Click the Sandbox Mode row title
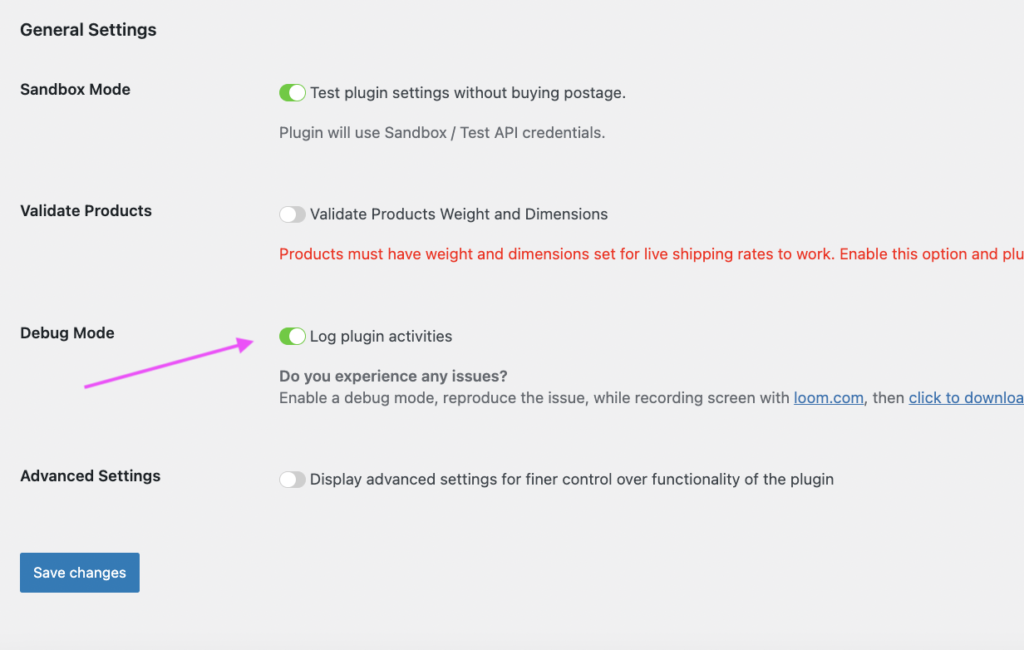Image resolution: width=1024 pixels, height=650 pixels. point(75,89)
